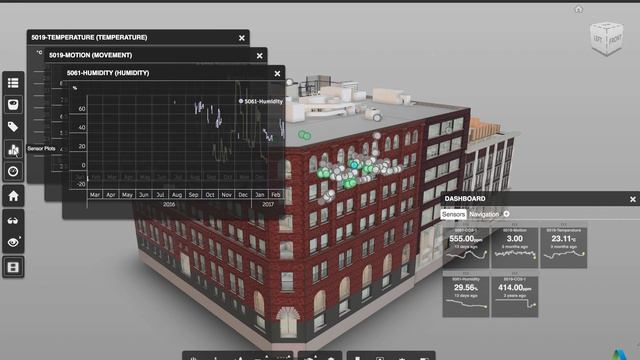This screenshot has width=640, height=360.
Task: Select the teal sensor marker on building
Action: (354, 164)
